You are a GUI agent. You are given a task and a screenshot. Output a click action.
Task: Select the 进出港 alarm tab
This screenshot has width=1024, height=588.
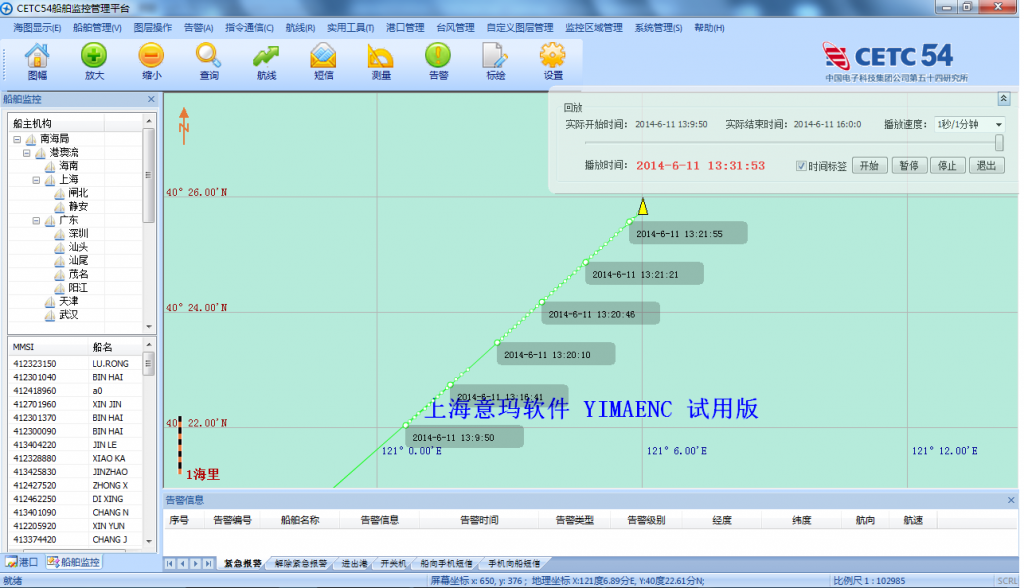[x=355, y=563]
